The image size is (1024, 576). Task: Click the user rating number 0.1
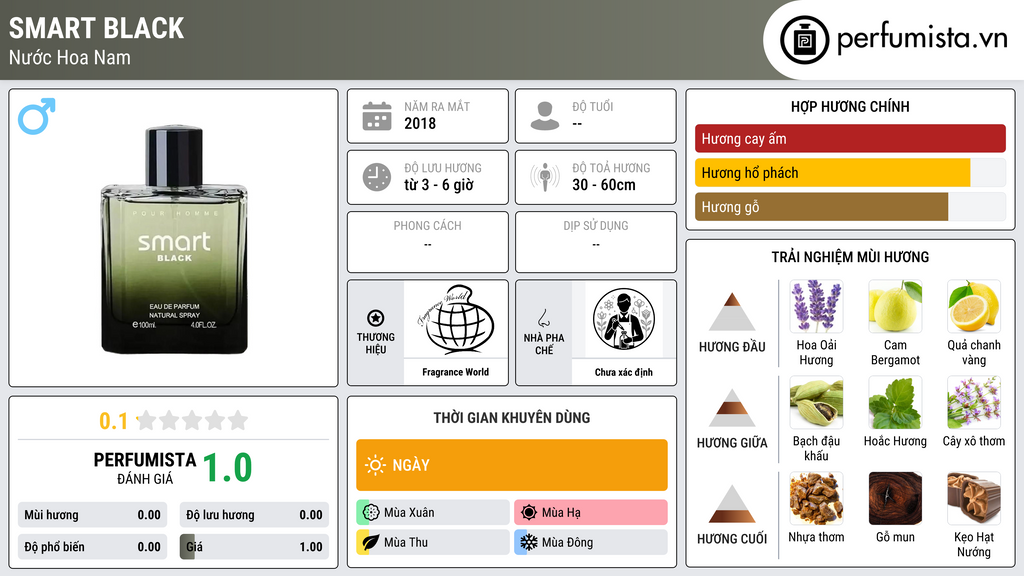click(114, 421)
